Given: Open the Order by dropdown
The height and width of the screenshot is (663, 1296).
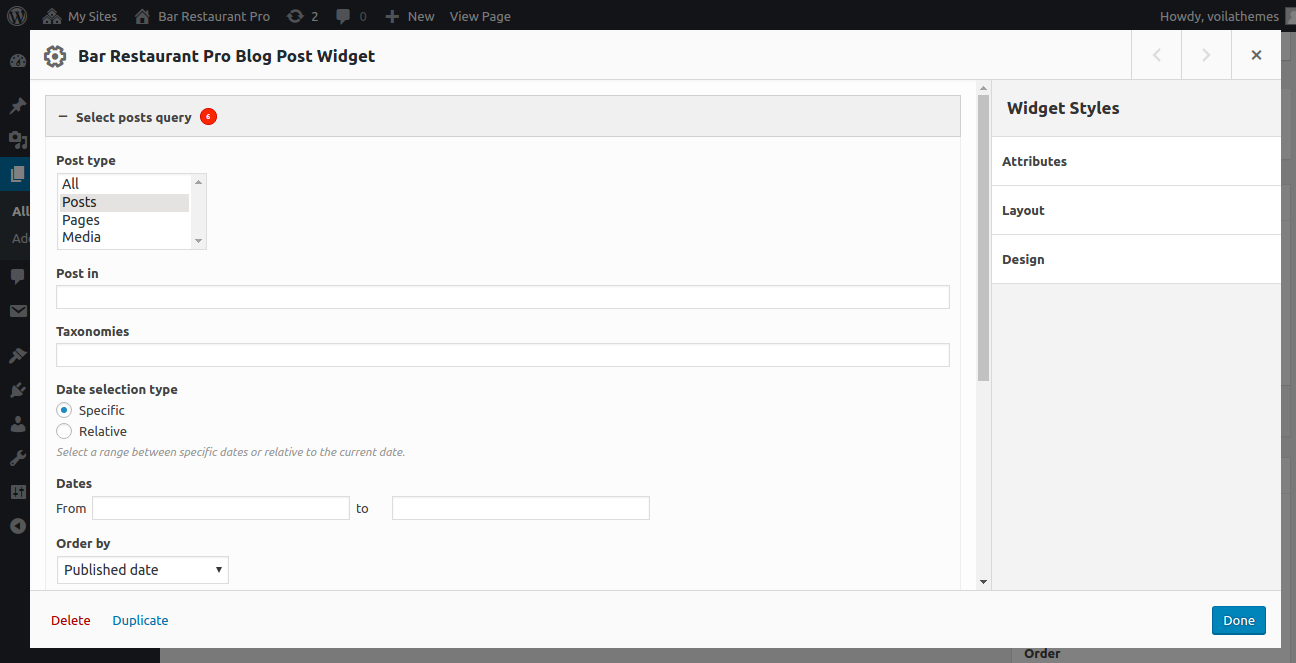Looking at the screenshot, I should pyautogui.click(x=143, y=570).
